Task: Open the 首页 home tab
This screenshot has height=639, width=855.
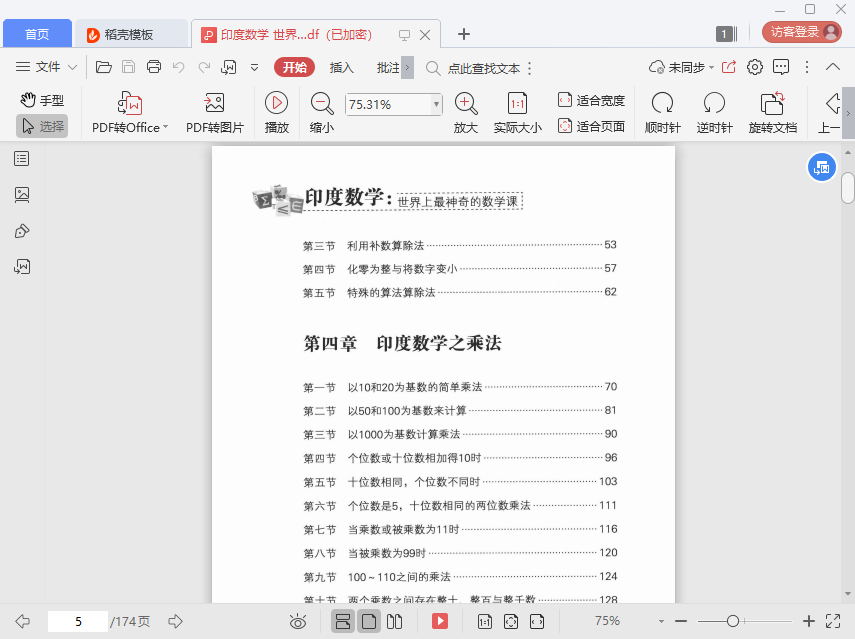Action: click(x=37, y=34)
